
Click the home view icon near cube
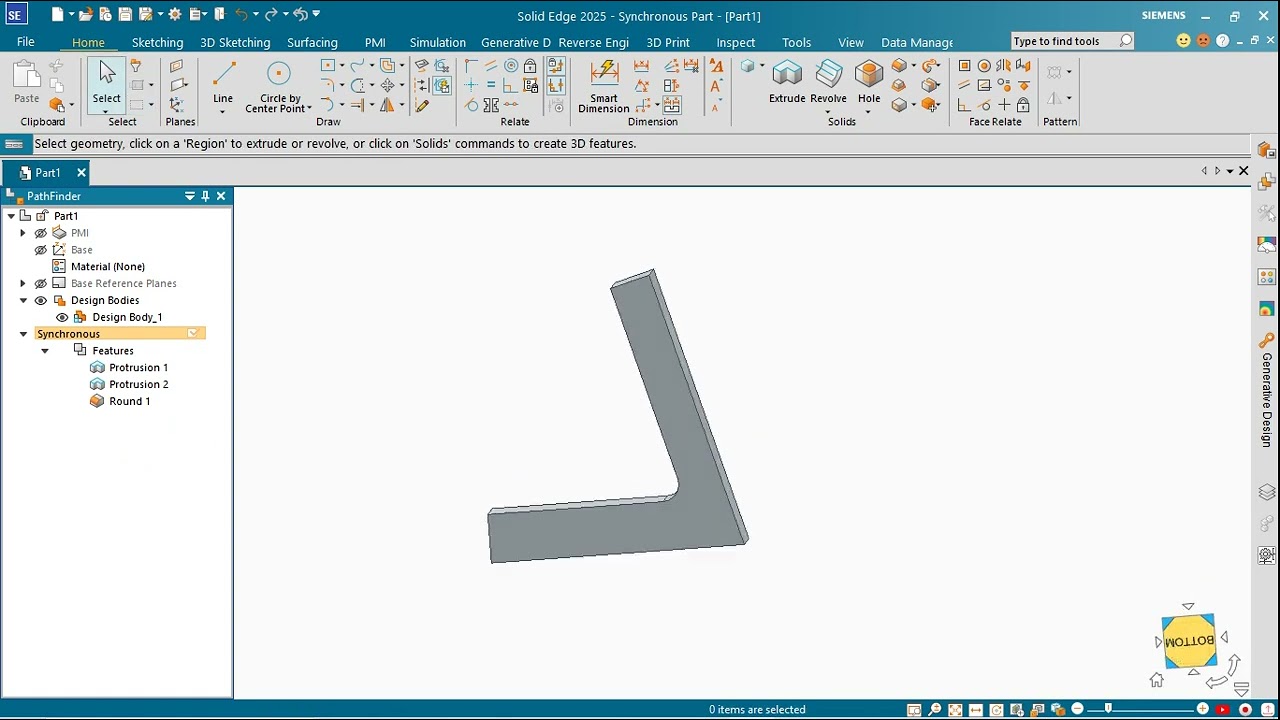point(1157,681)
